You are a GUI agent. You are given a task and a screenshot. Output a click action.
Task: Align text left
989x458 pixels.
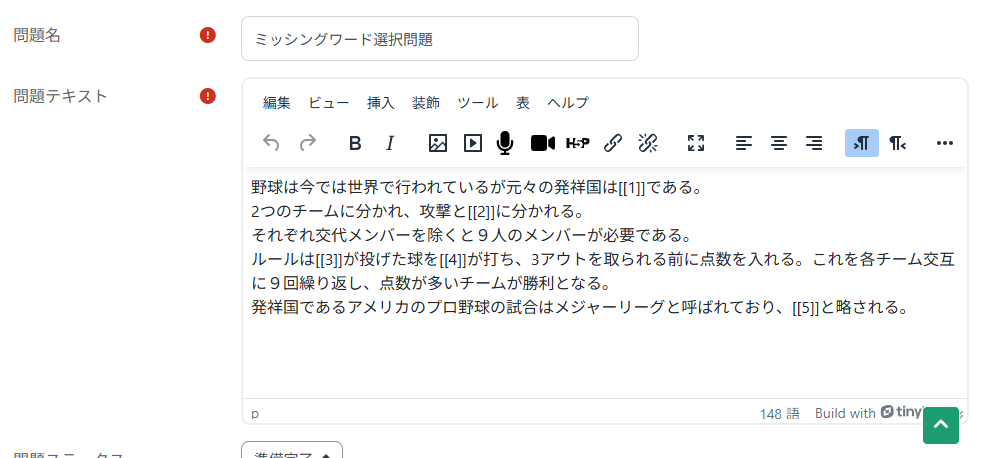(744, 143)
